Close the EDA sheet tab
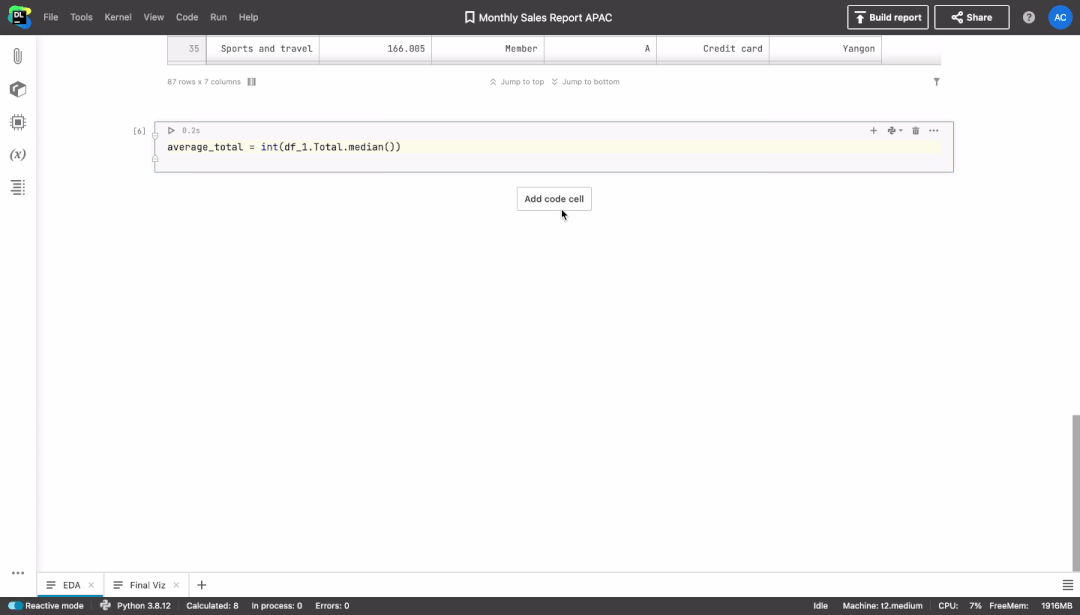The height and width of the screenshot is (615, 1080). point(91,585)
